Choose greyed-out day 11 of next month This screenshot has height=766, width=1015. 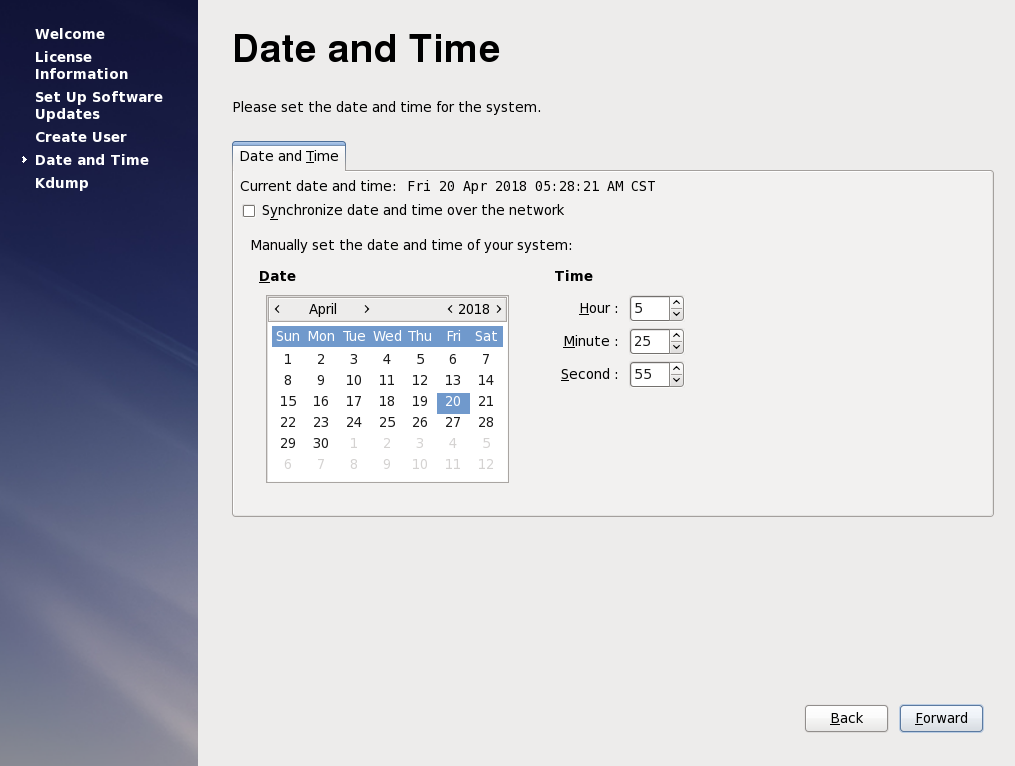[x=453, y=464]
